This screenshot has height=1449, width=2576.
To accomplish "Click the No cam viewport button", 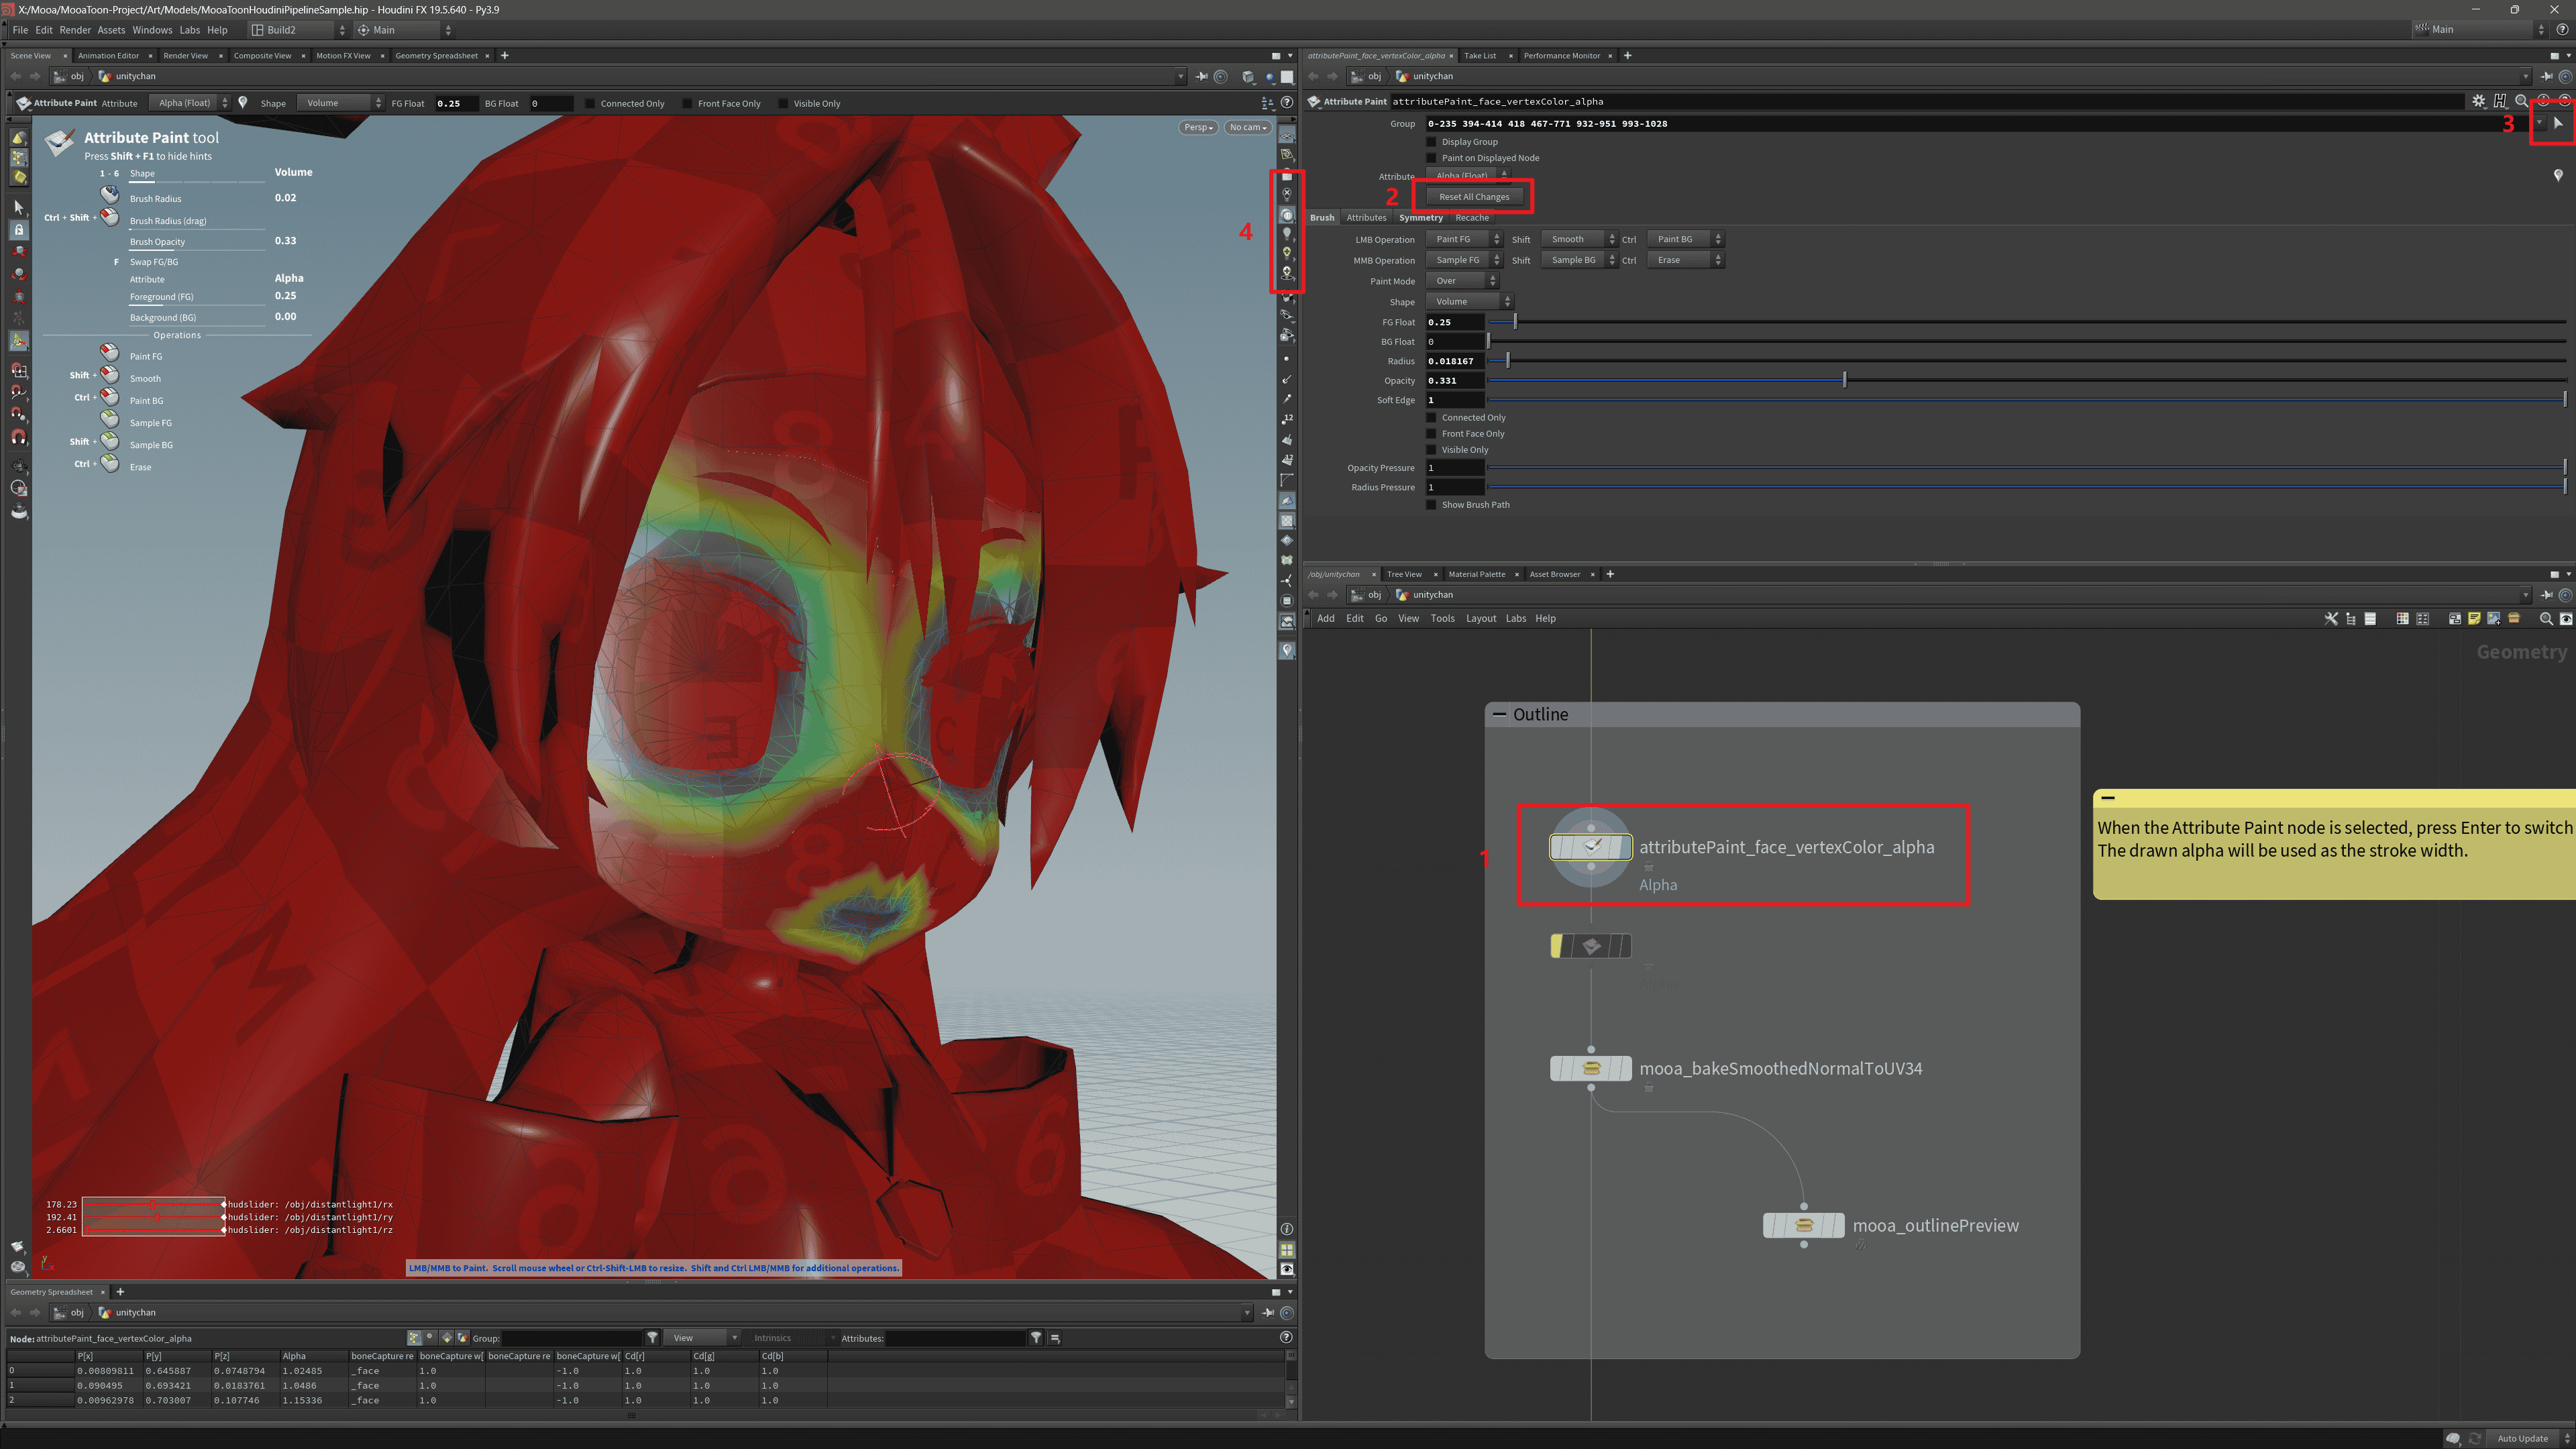I will 1247,127.
